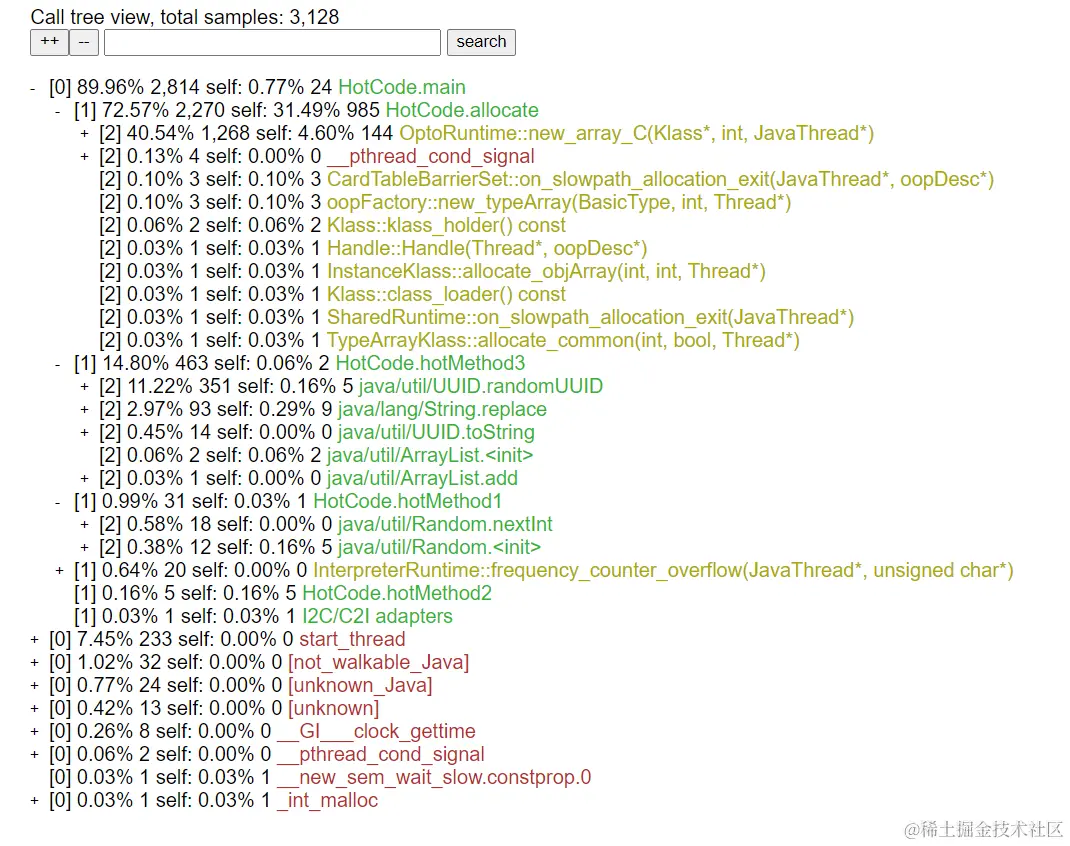Select java/util/UUID.randomUUID entry text
Screen dimensions: 1070x846
(480, 386)
